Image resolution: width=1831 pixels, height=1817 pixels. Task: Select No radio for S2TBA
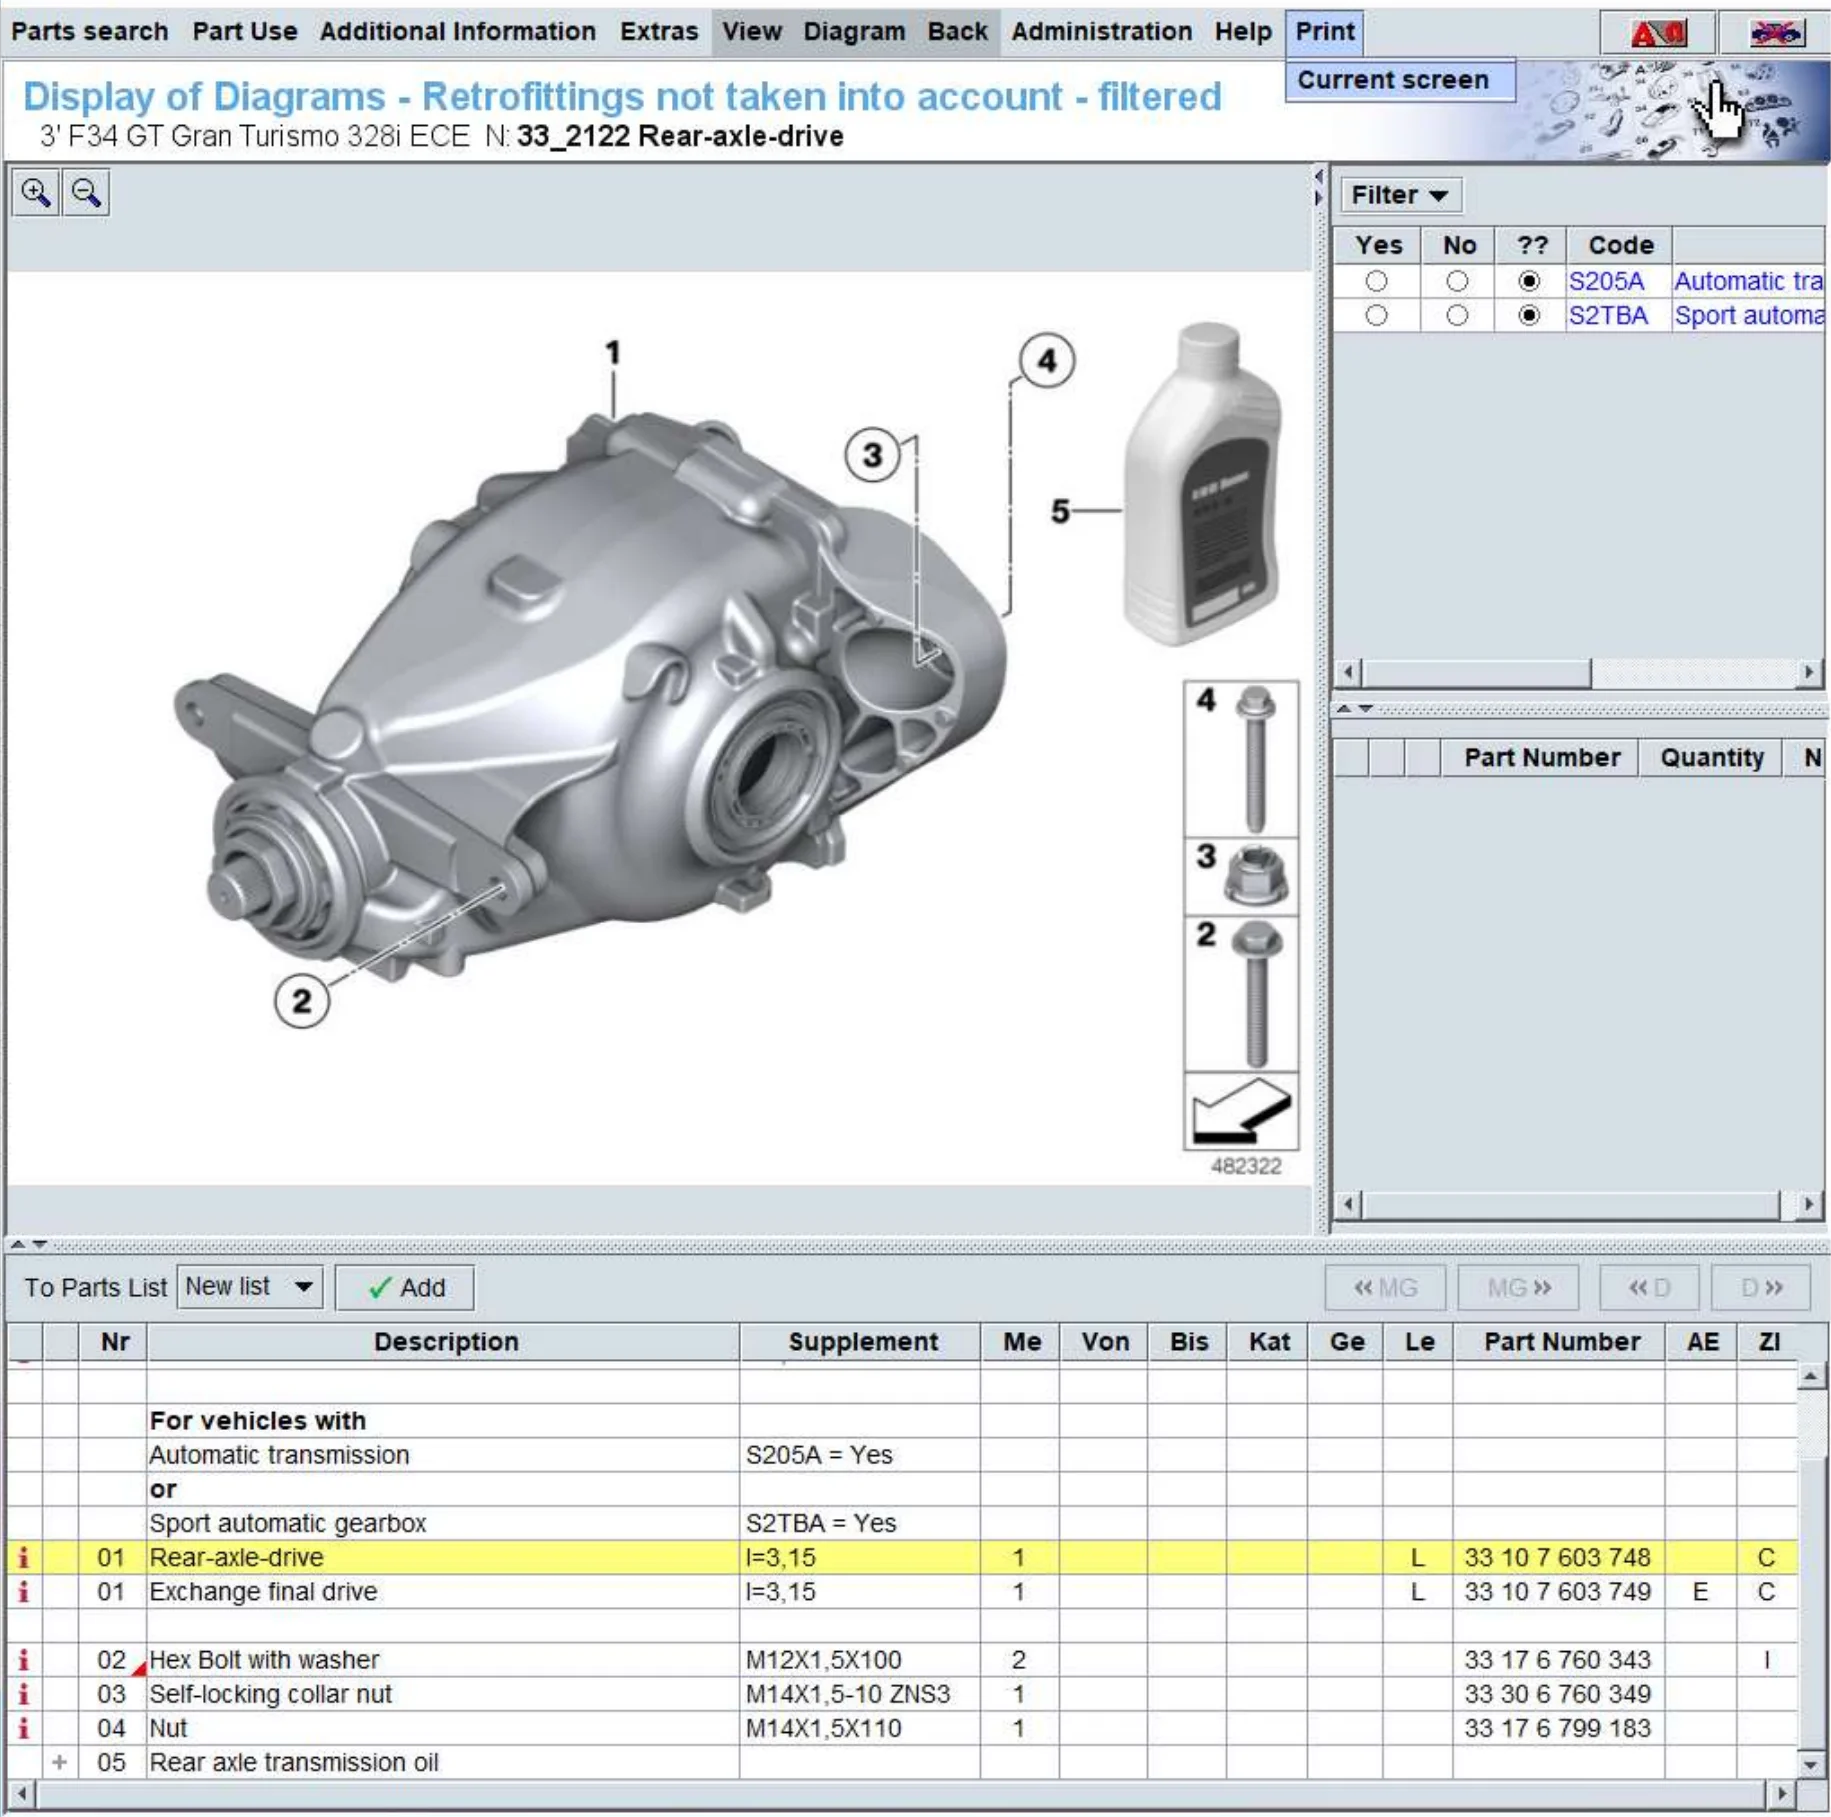click(x=1457, y=316)
